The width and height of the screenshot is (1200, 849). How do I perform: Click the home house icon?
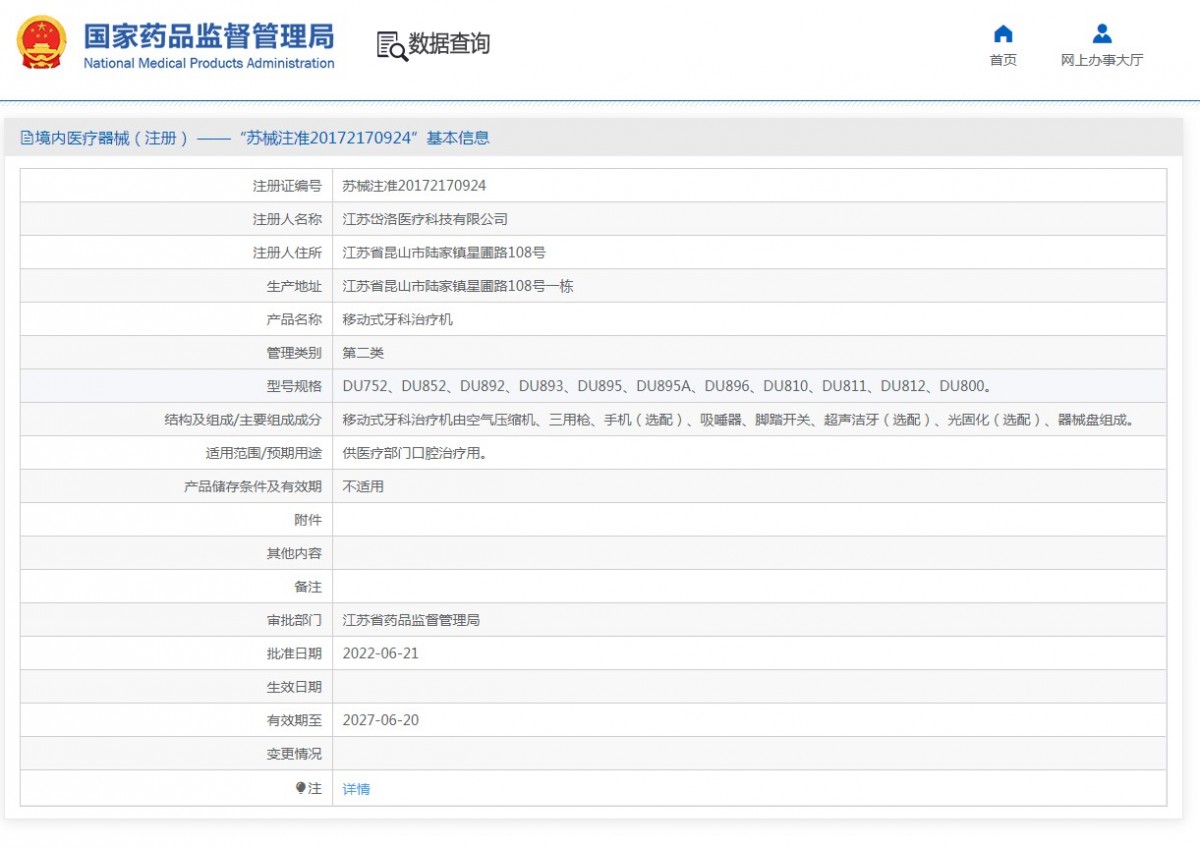(1003, 34)
